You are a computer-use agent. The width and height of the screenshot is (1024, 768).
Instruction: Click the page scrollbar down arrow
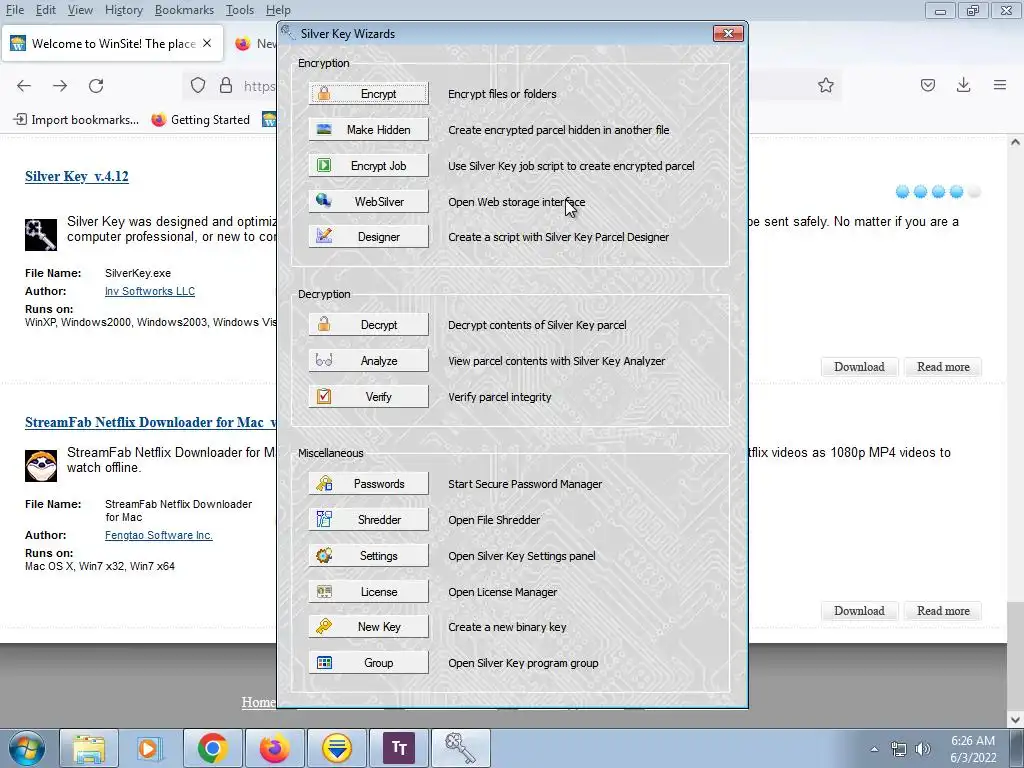pyautogui.click(x=1015, y=720)
